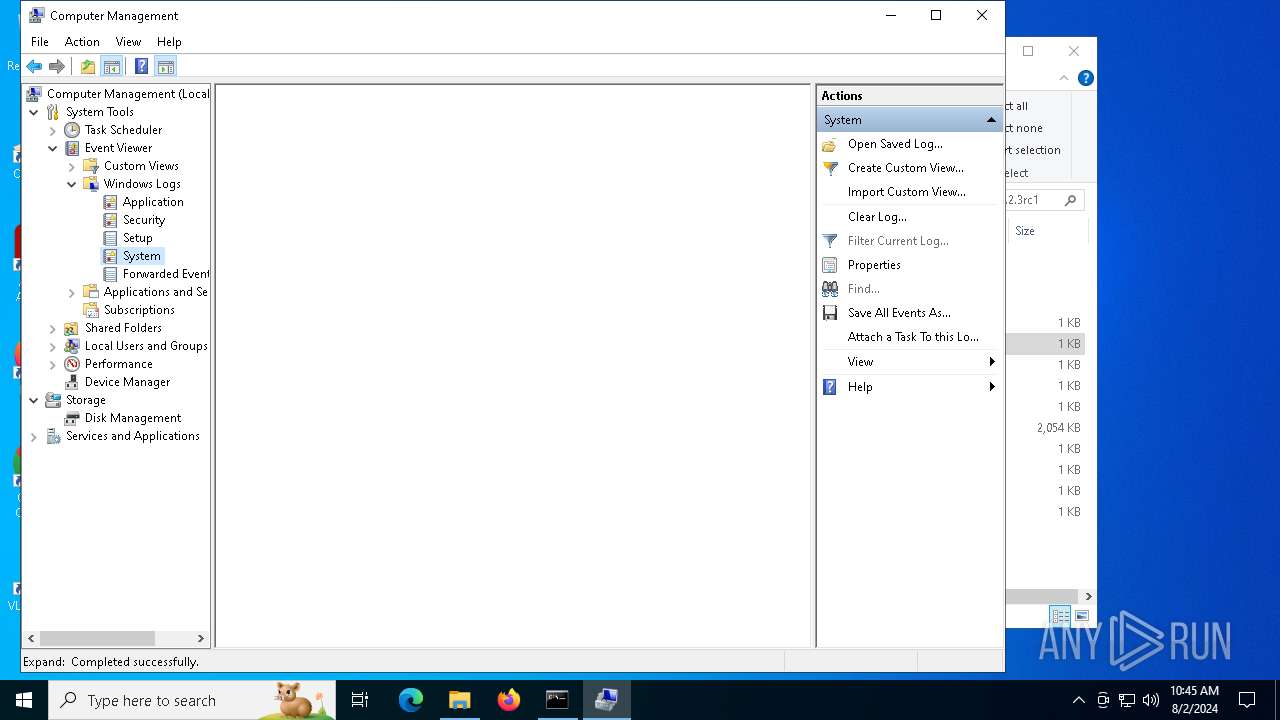Click Filter Current Log action
1280x720 pixels.
pos(898,241)
